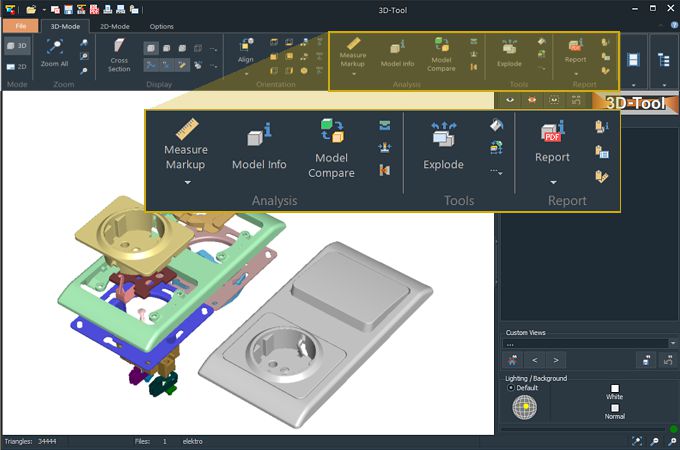Viewport: 680px width, 450px height.
Task: Click Model Compare in the dimmed top ribbon
Action: pyautogui.click(x=441, y=54)
